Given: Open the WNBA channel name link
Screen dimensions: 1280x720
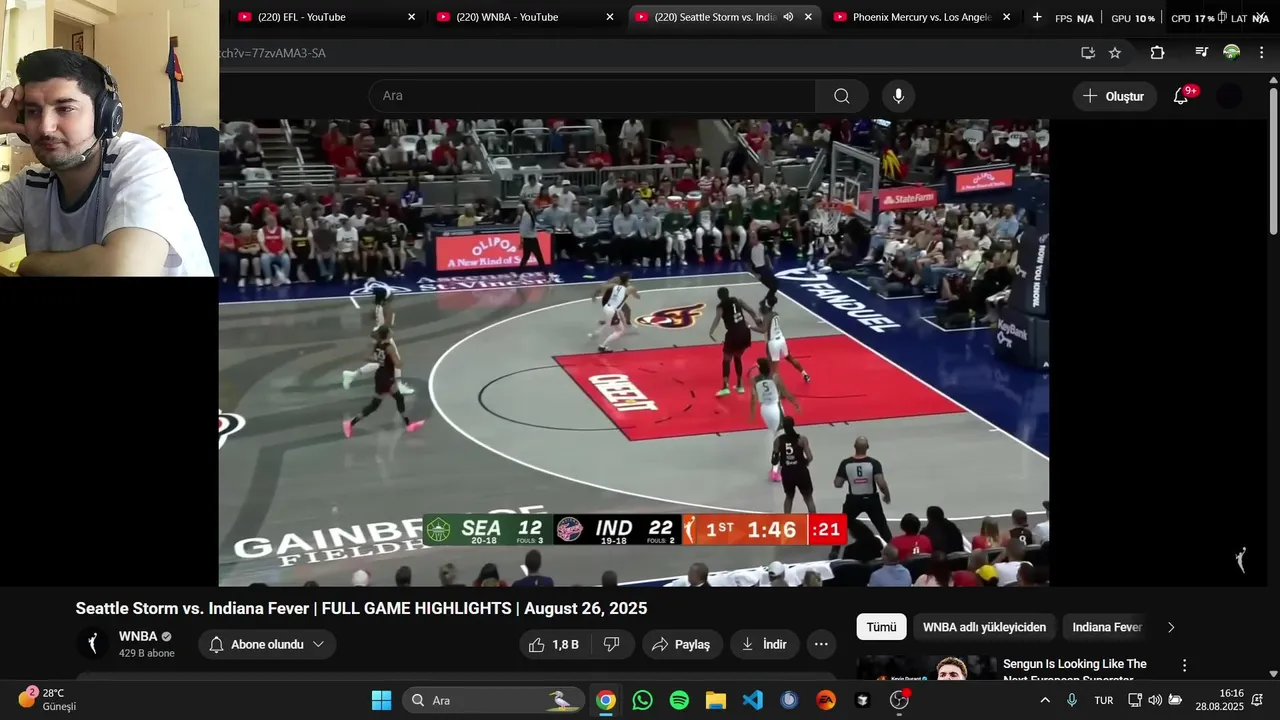Looking at the screenshot, I should 138,636.
